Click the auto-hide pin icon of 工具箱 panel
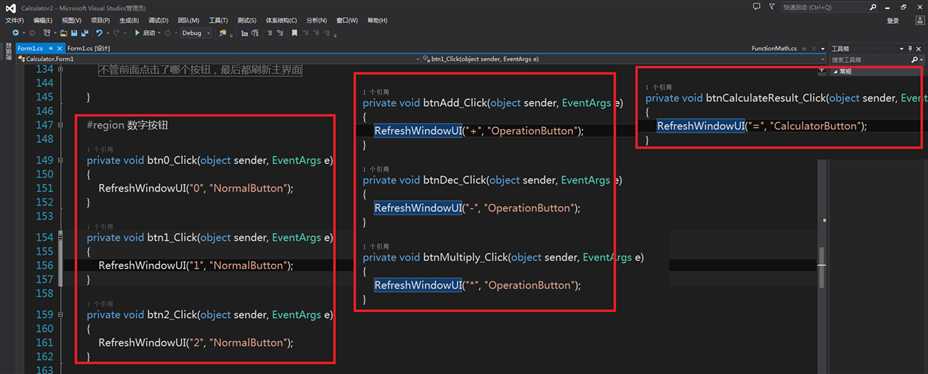The image size is (928, 374). 910,49
